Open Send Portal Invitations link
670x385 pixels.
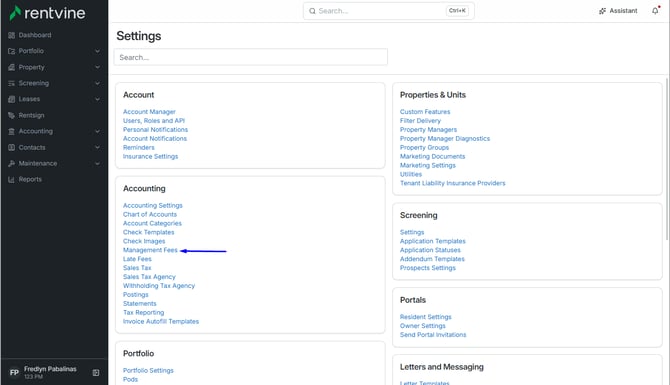click(x=433, y=335)
